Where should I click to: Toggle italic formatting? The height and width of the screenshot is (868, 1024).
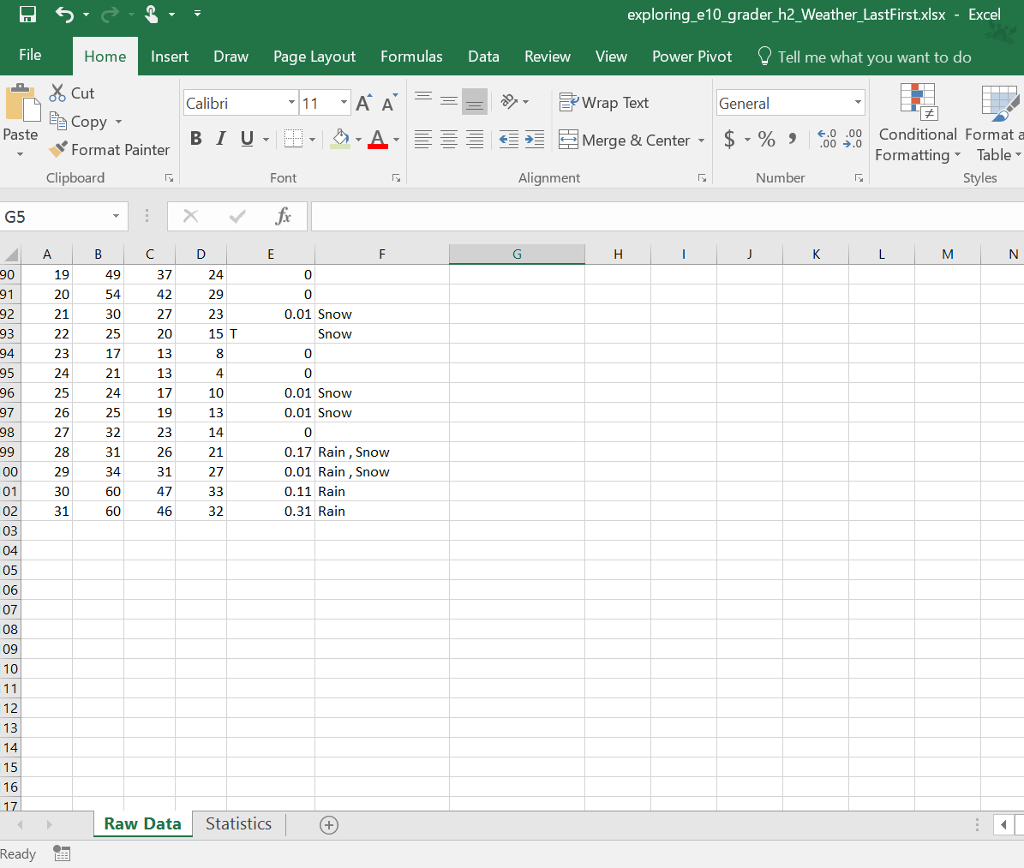[220, 139]
